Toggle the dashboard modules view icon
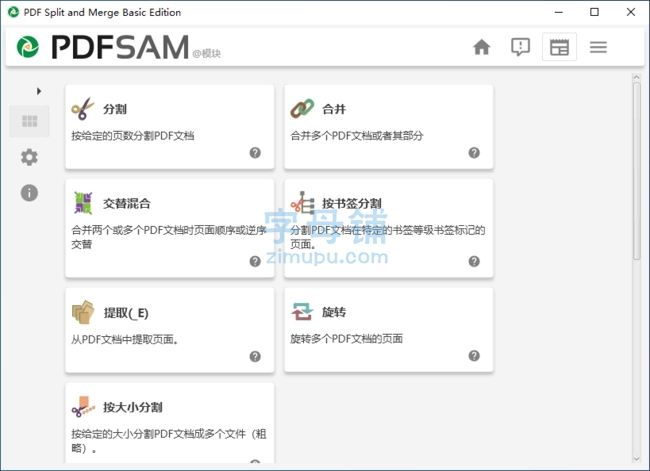Screen dimensions: 650x471 pyautogui.click(x=559, y=47)
